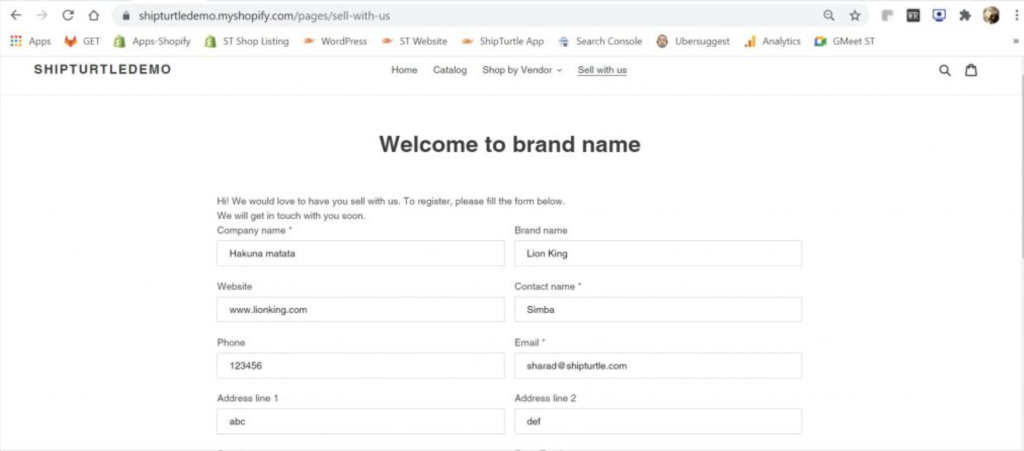
Task: Open the Catalog menu item
Action: [450, 70]
